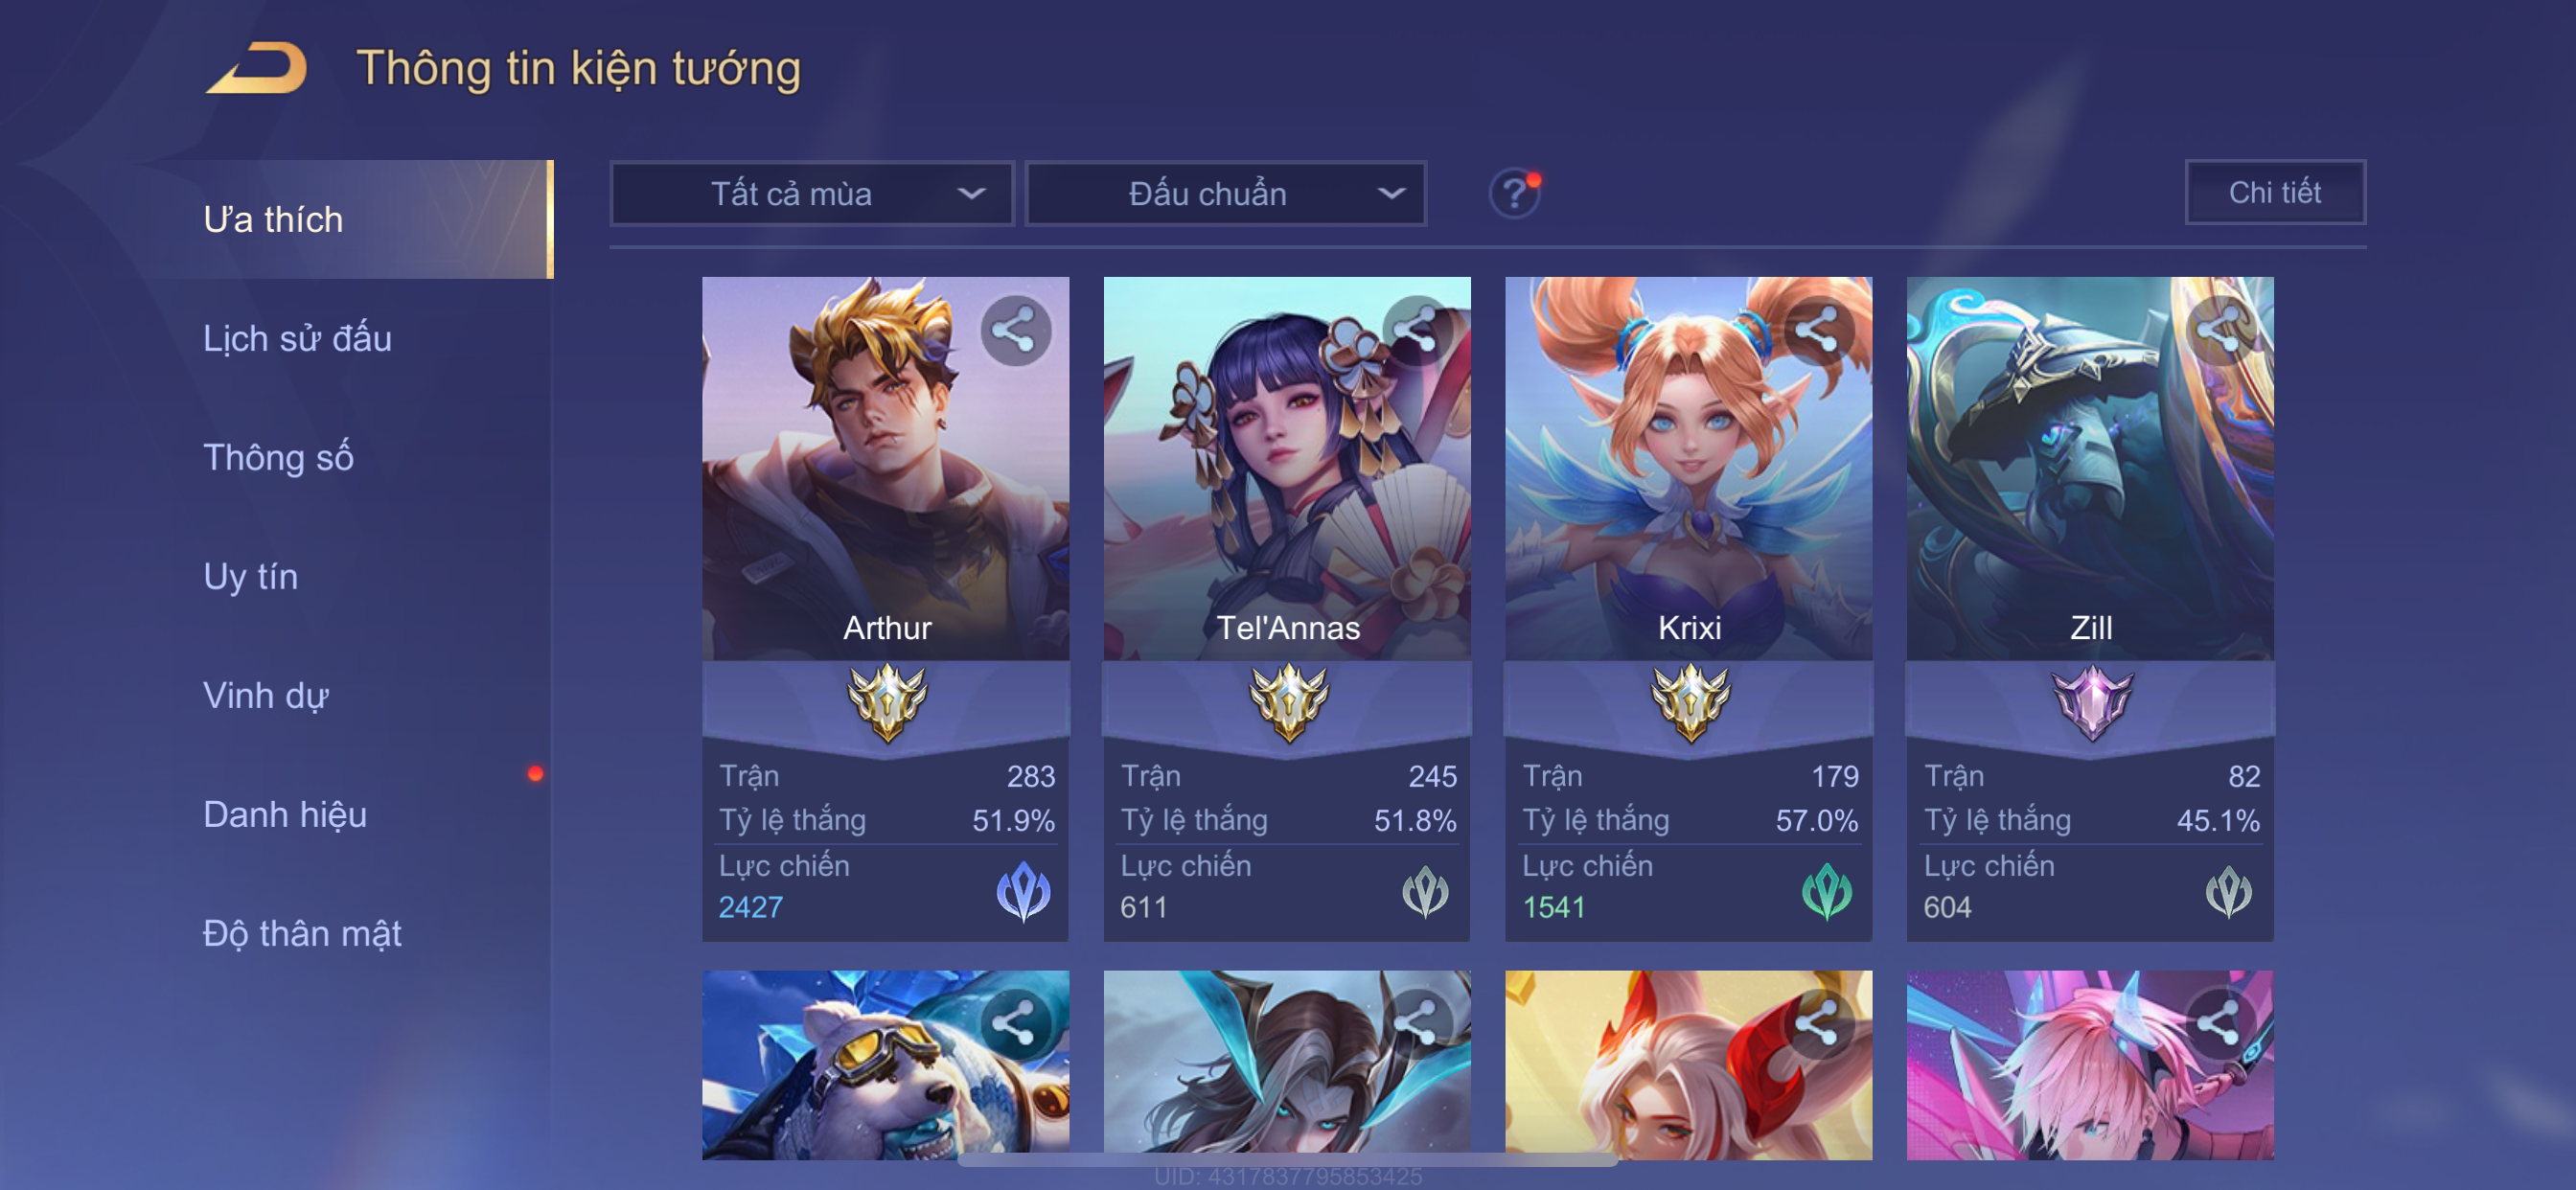Viewport: 2576px width, 1190px height.
Task: Expand the Đấu chuẩn match type dropdown
Action: [1226, 194]
